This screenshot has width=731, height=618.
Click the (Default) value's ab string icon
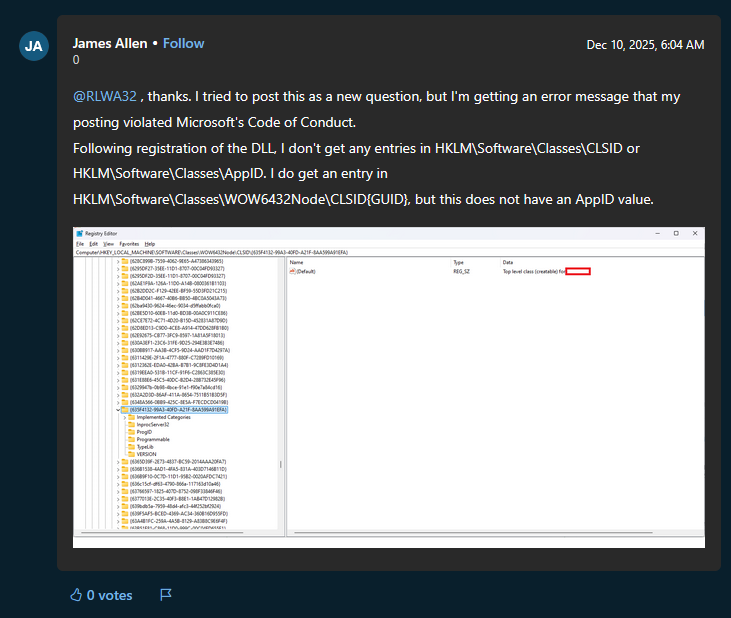coord(292,271)
